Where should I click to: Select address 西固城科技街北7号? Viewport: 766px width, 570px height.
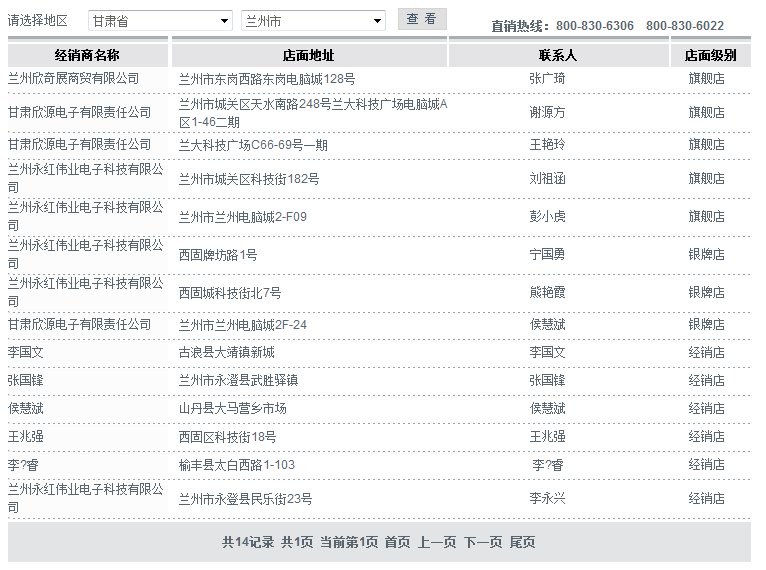[230, 293]
